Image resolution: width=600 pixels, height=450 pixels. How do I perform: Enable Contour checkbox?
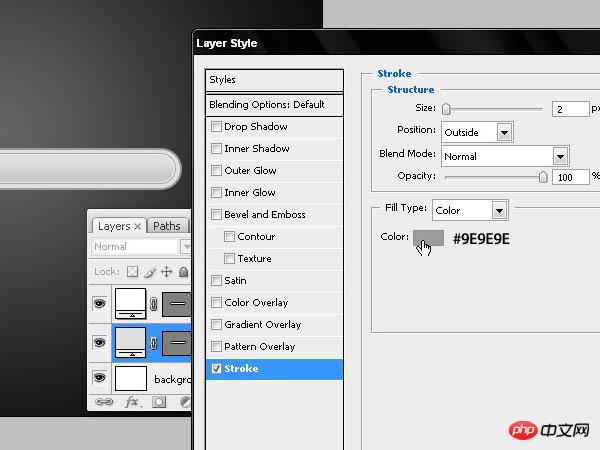tap(229, 236)
